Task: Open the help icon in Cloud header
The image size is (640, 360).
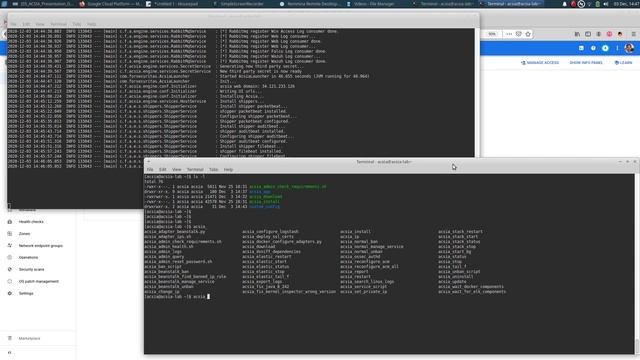Action: click(593, 48)
